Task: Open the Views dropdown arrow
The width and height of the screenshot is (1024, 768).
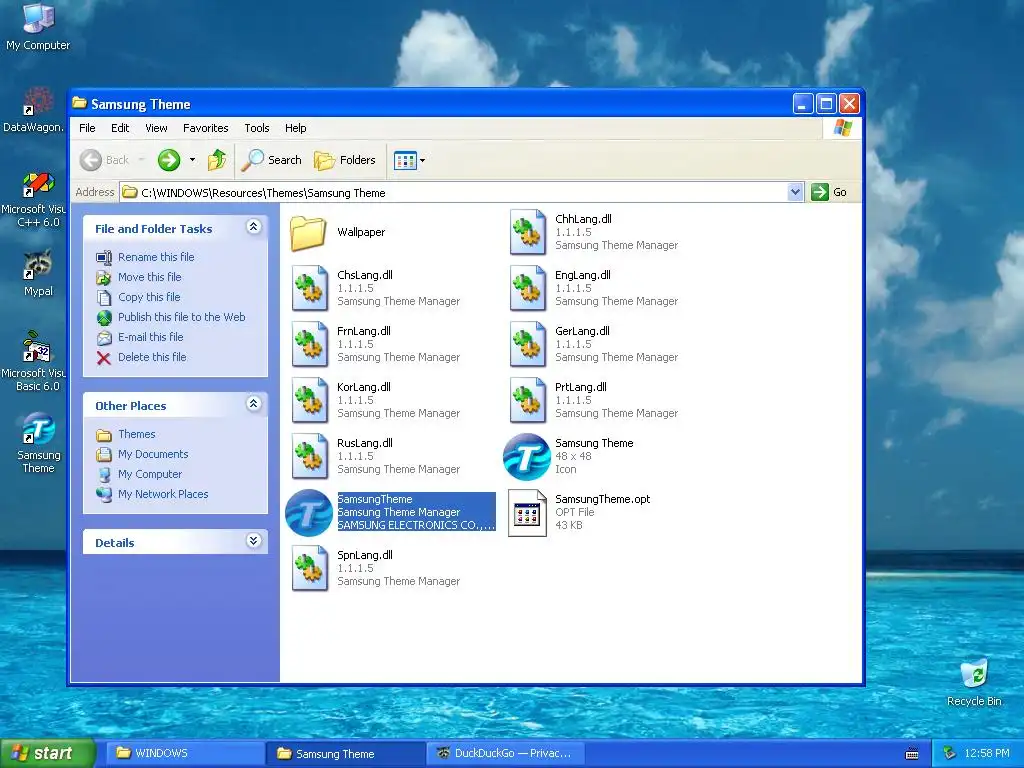Action: point(423,161)
